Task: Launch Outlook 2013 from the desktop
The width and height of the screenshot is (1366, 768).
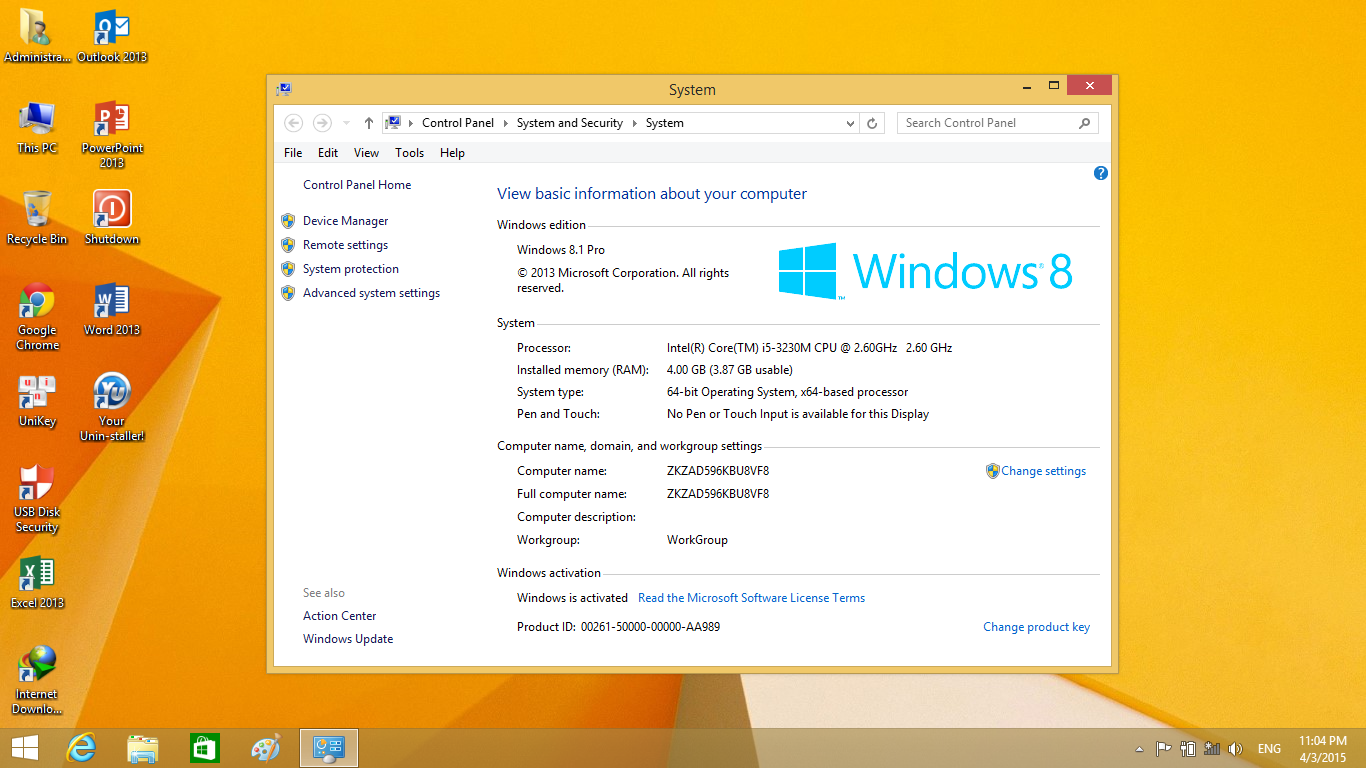Action: click(112, 36)
